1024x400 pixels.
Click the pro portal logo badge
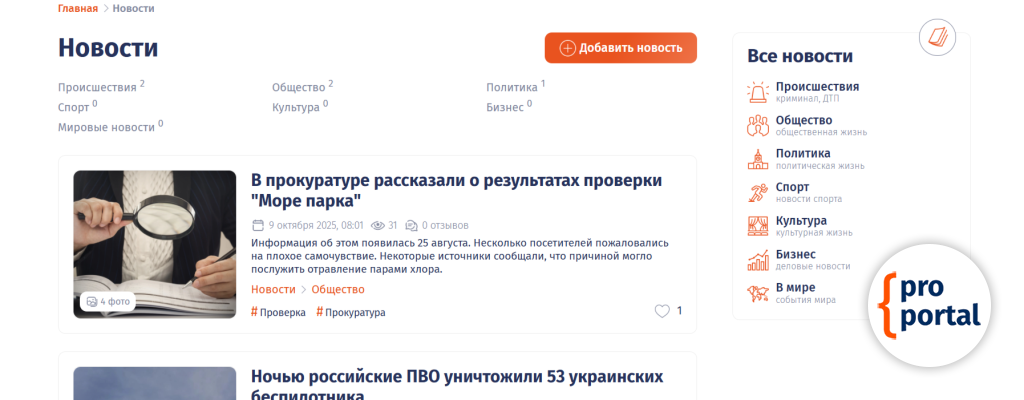929,303
